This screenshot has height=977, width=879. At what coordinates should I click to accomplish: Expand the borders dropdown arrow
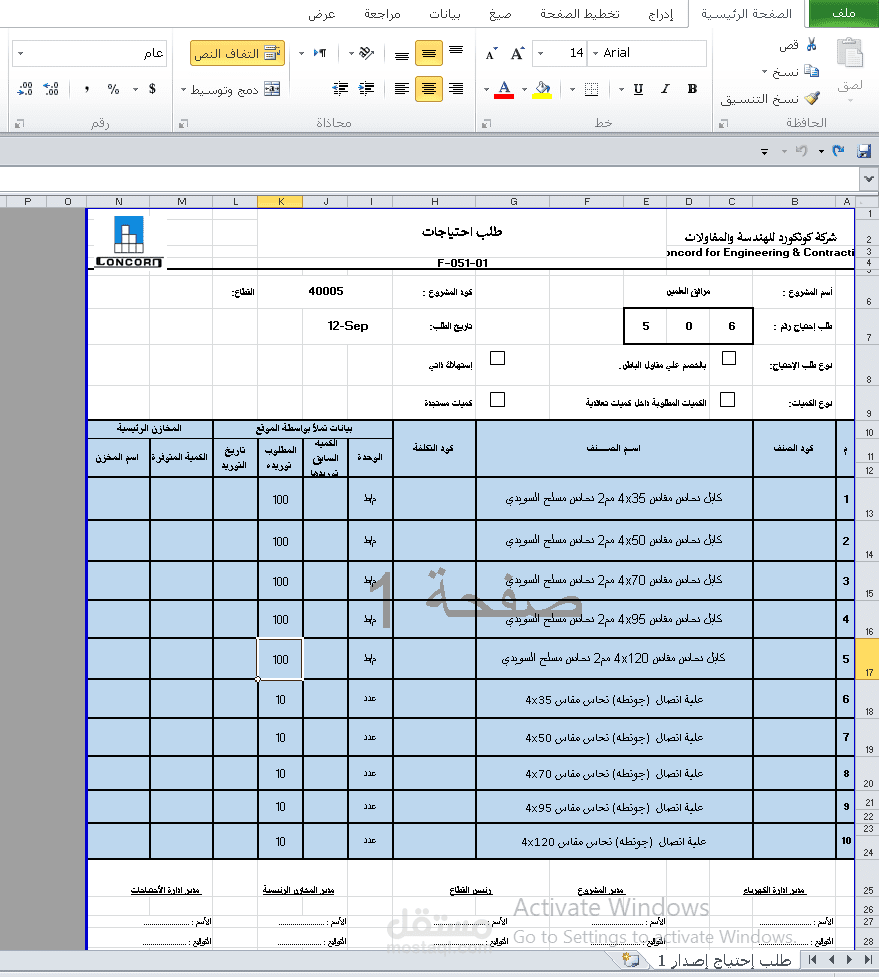pyautogui.click(x=572, y=89)
